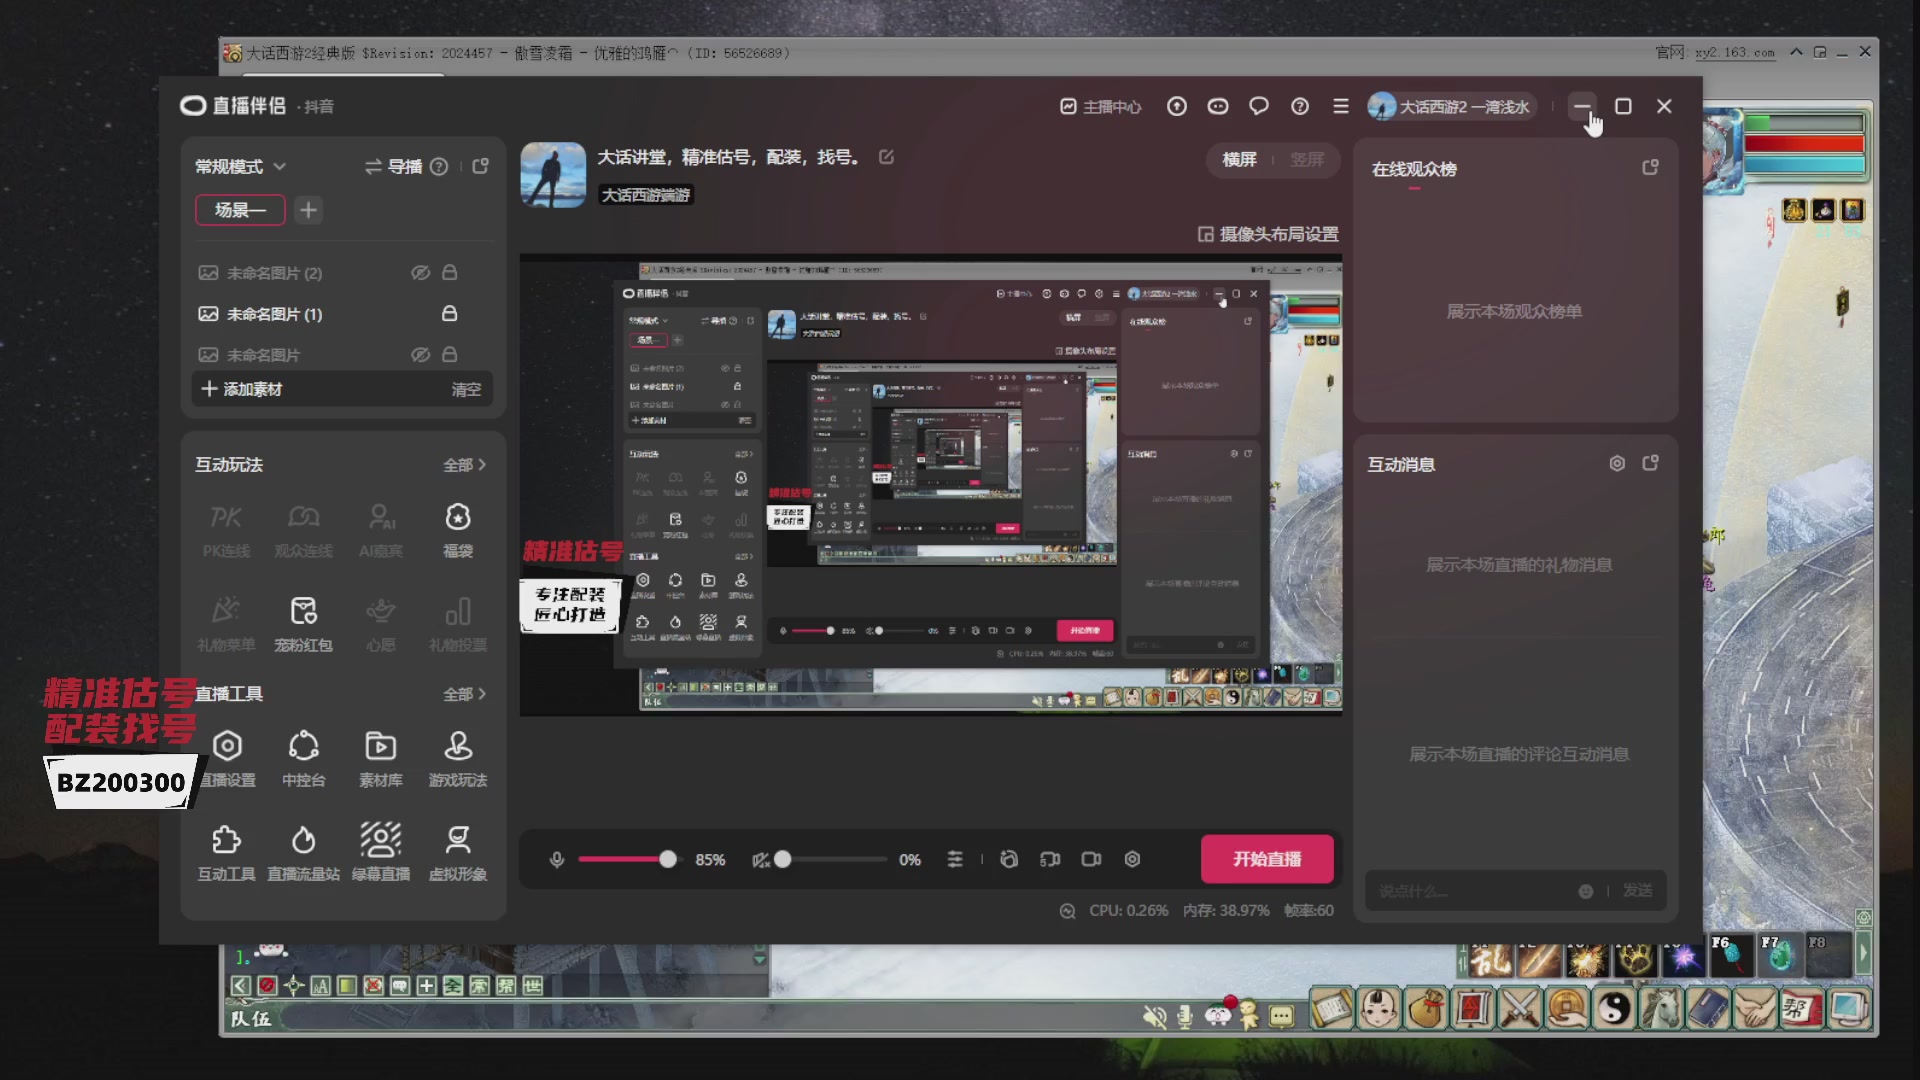Click the streamer profile avatar thumbnail
The width and height of the screenshot is (1920, 1080).
pos(553,175)
